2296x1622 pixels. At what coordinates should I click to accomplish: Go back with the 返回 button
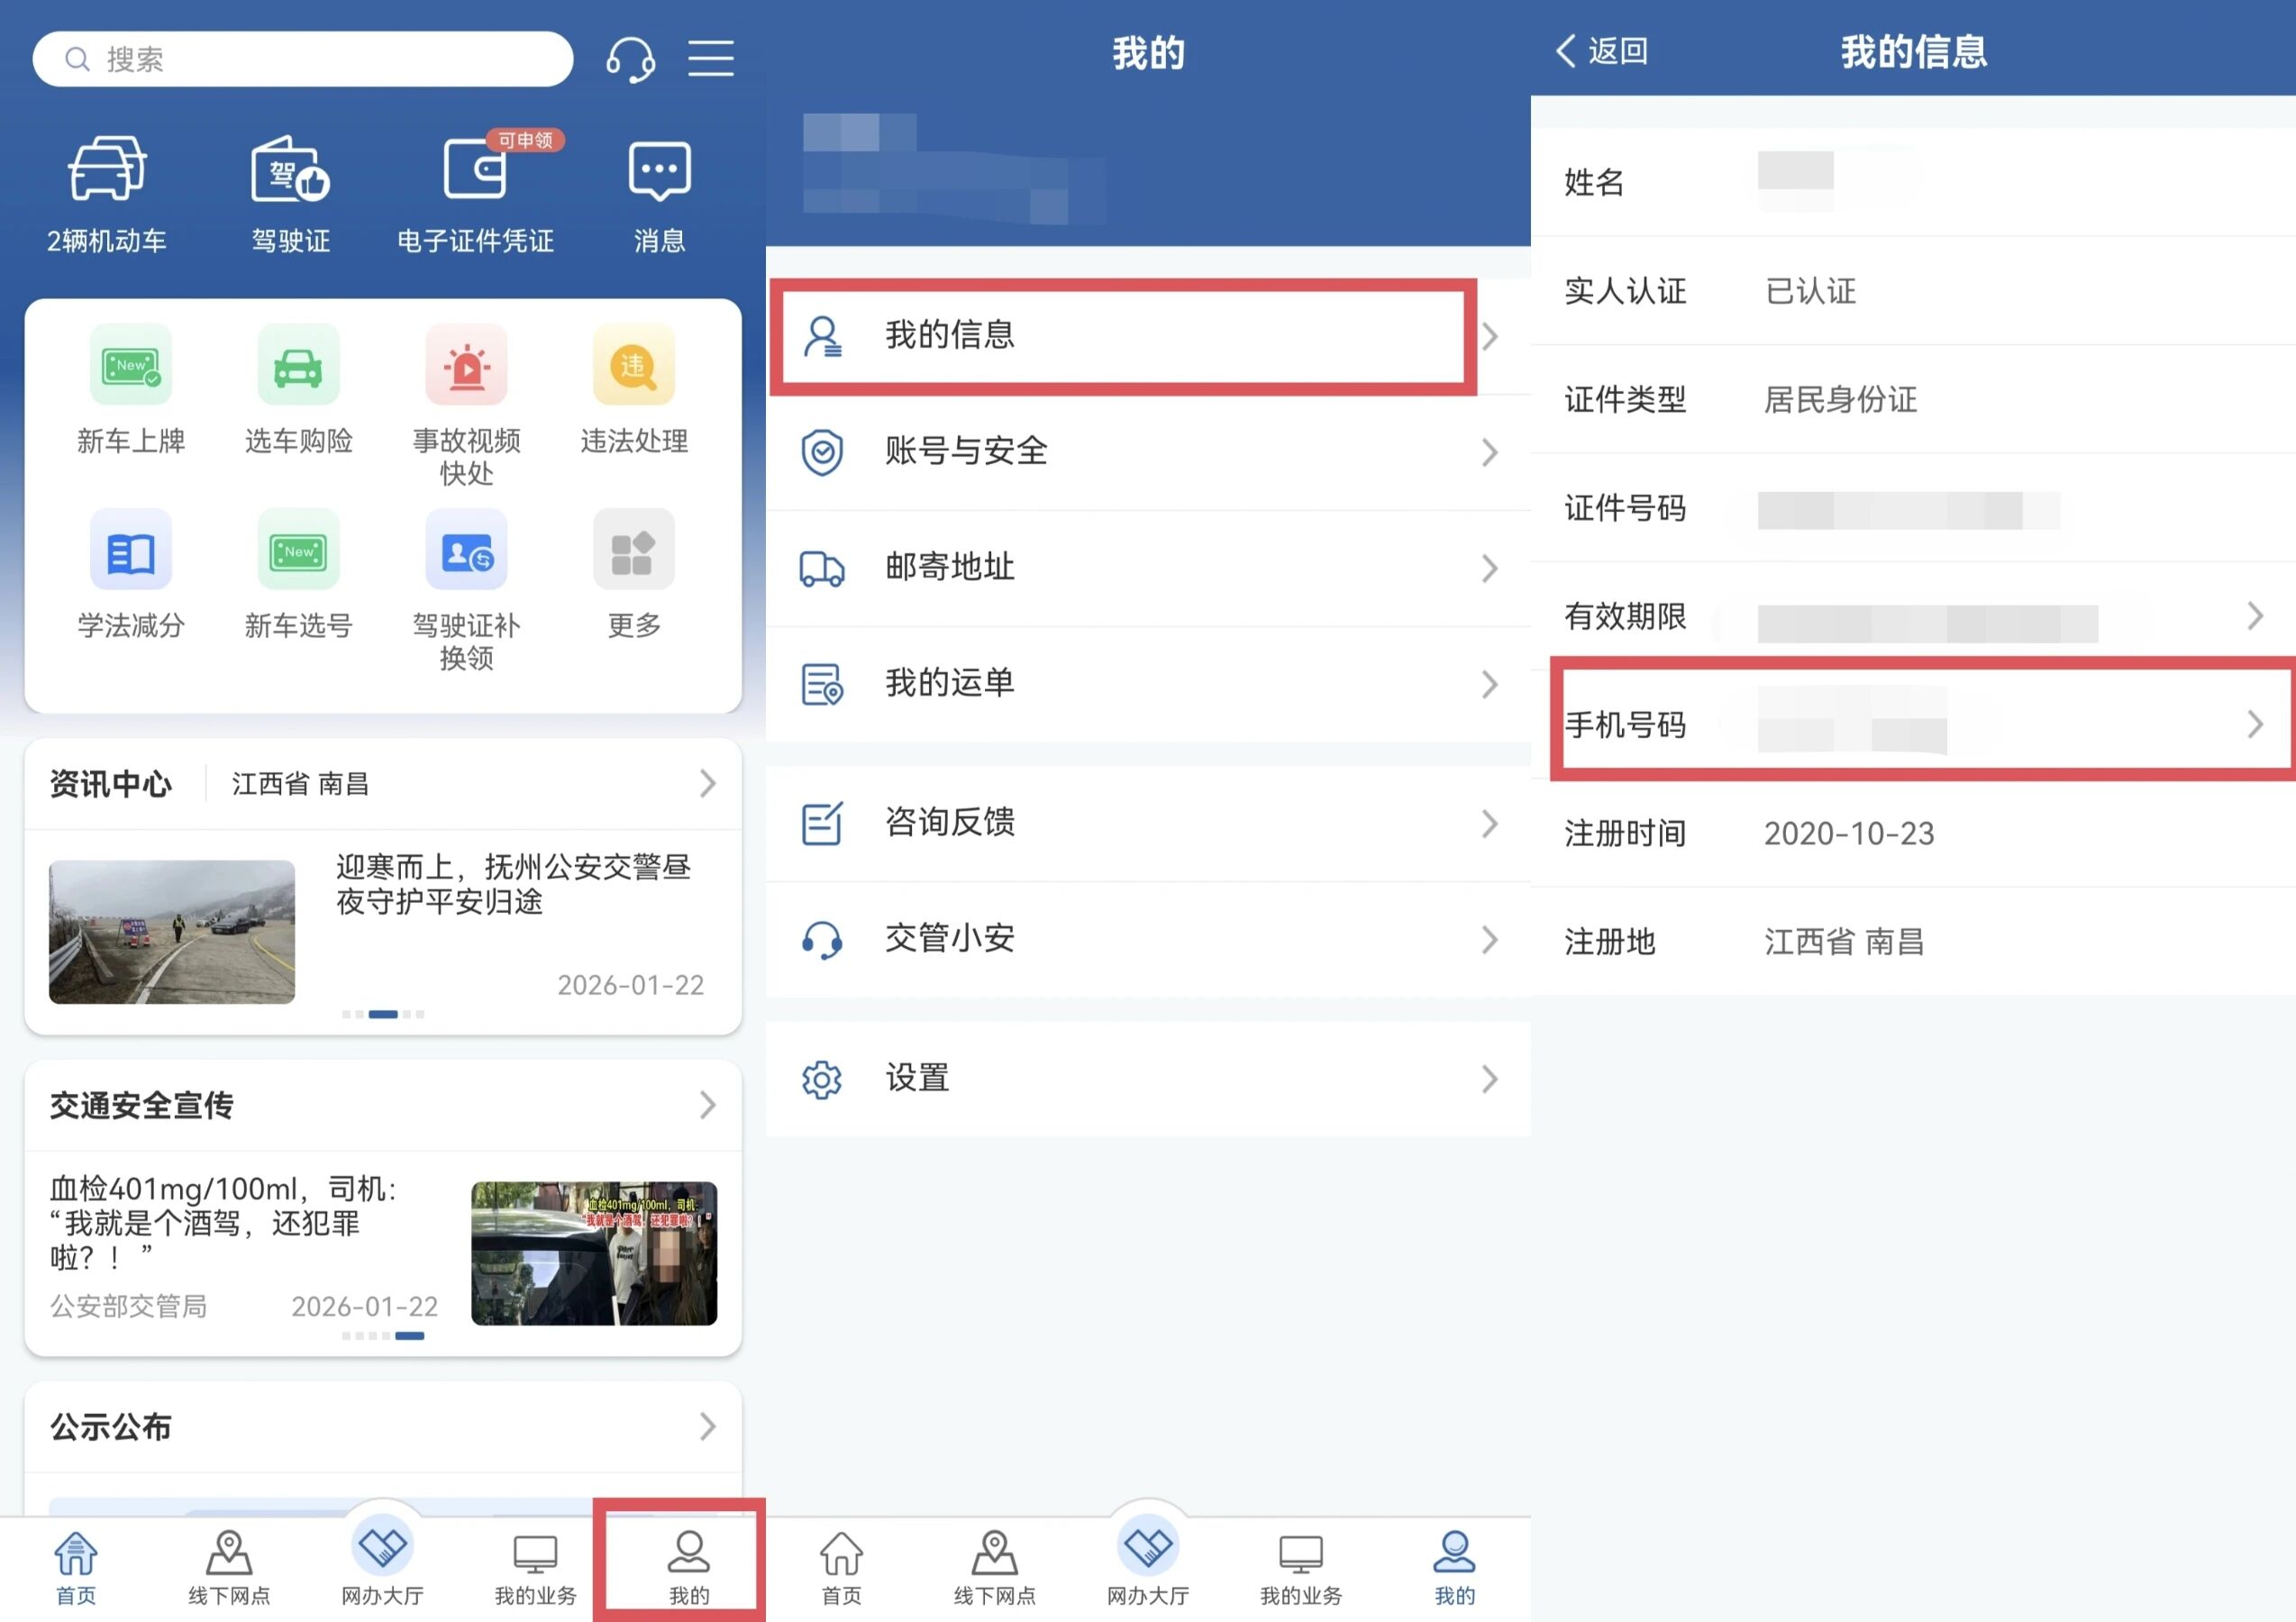click(1602, 51)
